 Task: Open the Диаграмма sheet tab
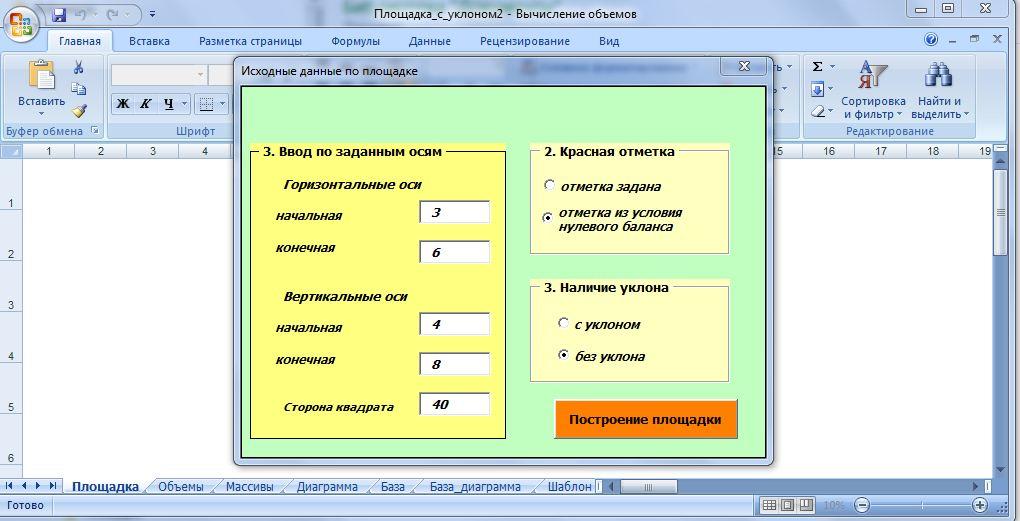pyautogui.click(x=327, y=487)
